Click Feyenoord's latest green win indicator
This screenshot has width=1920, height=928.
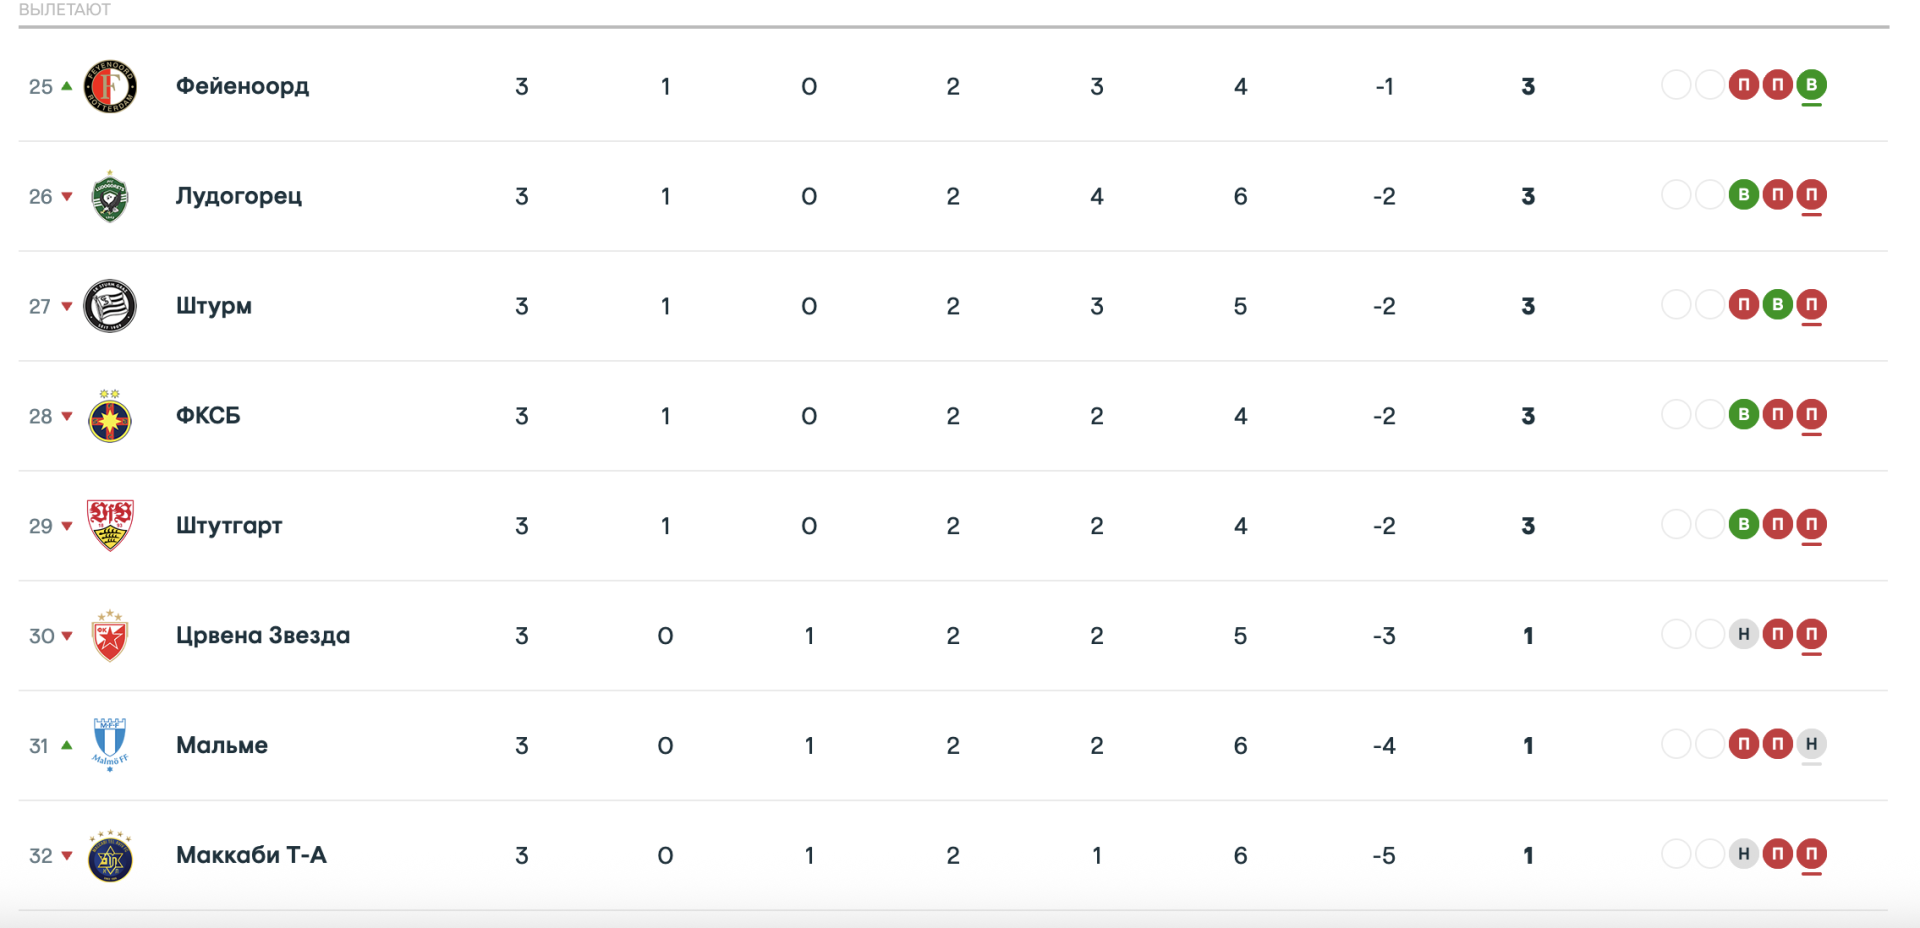point(1811,85)
